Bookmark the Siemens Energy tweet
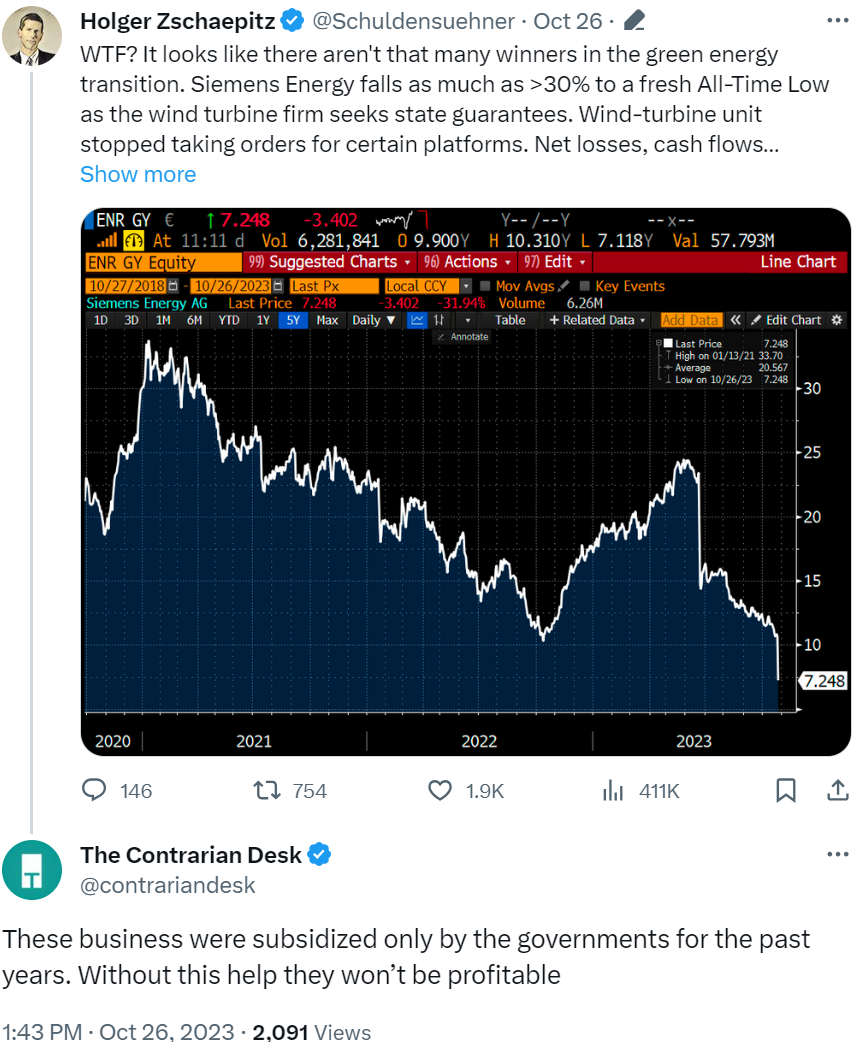The image size is (853, 1042). coord(786,791)
